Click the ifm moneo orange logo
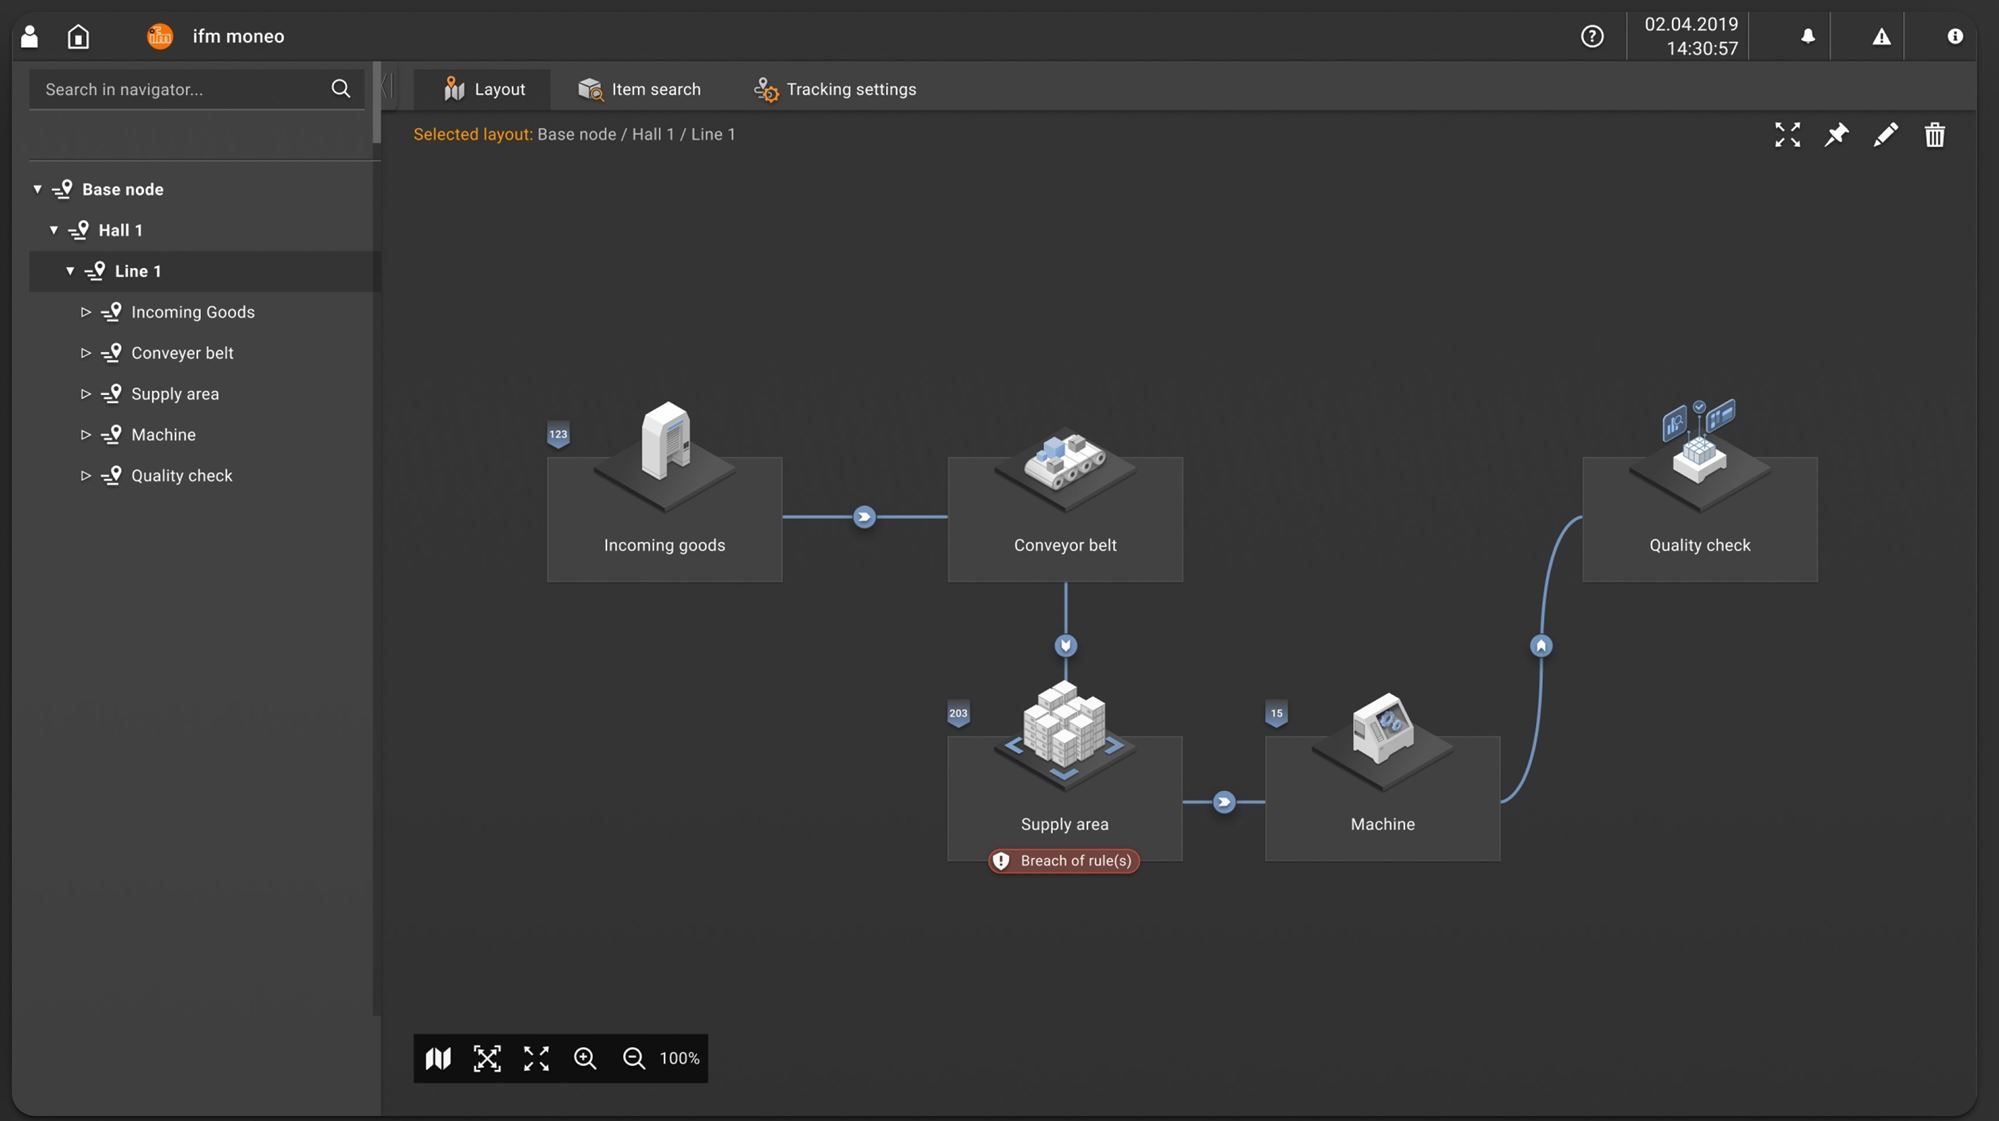The image size is (1999, 1121). 160,36
